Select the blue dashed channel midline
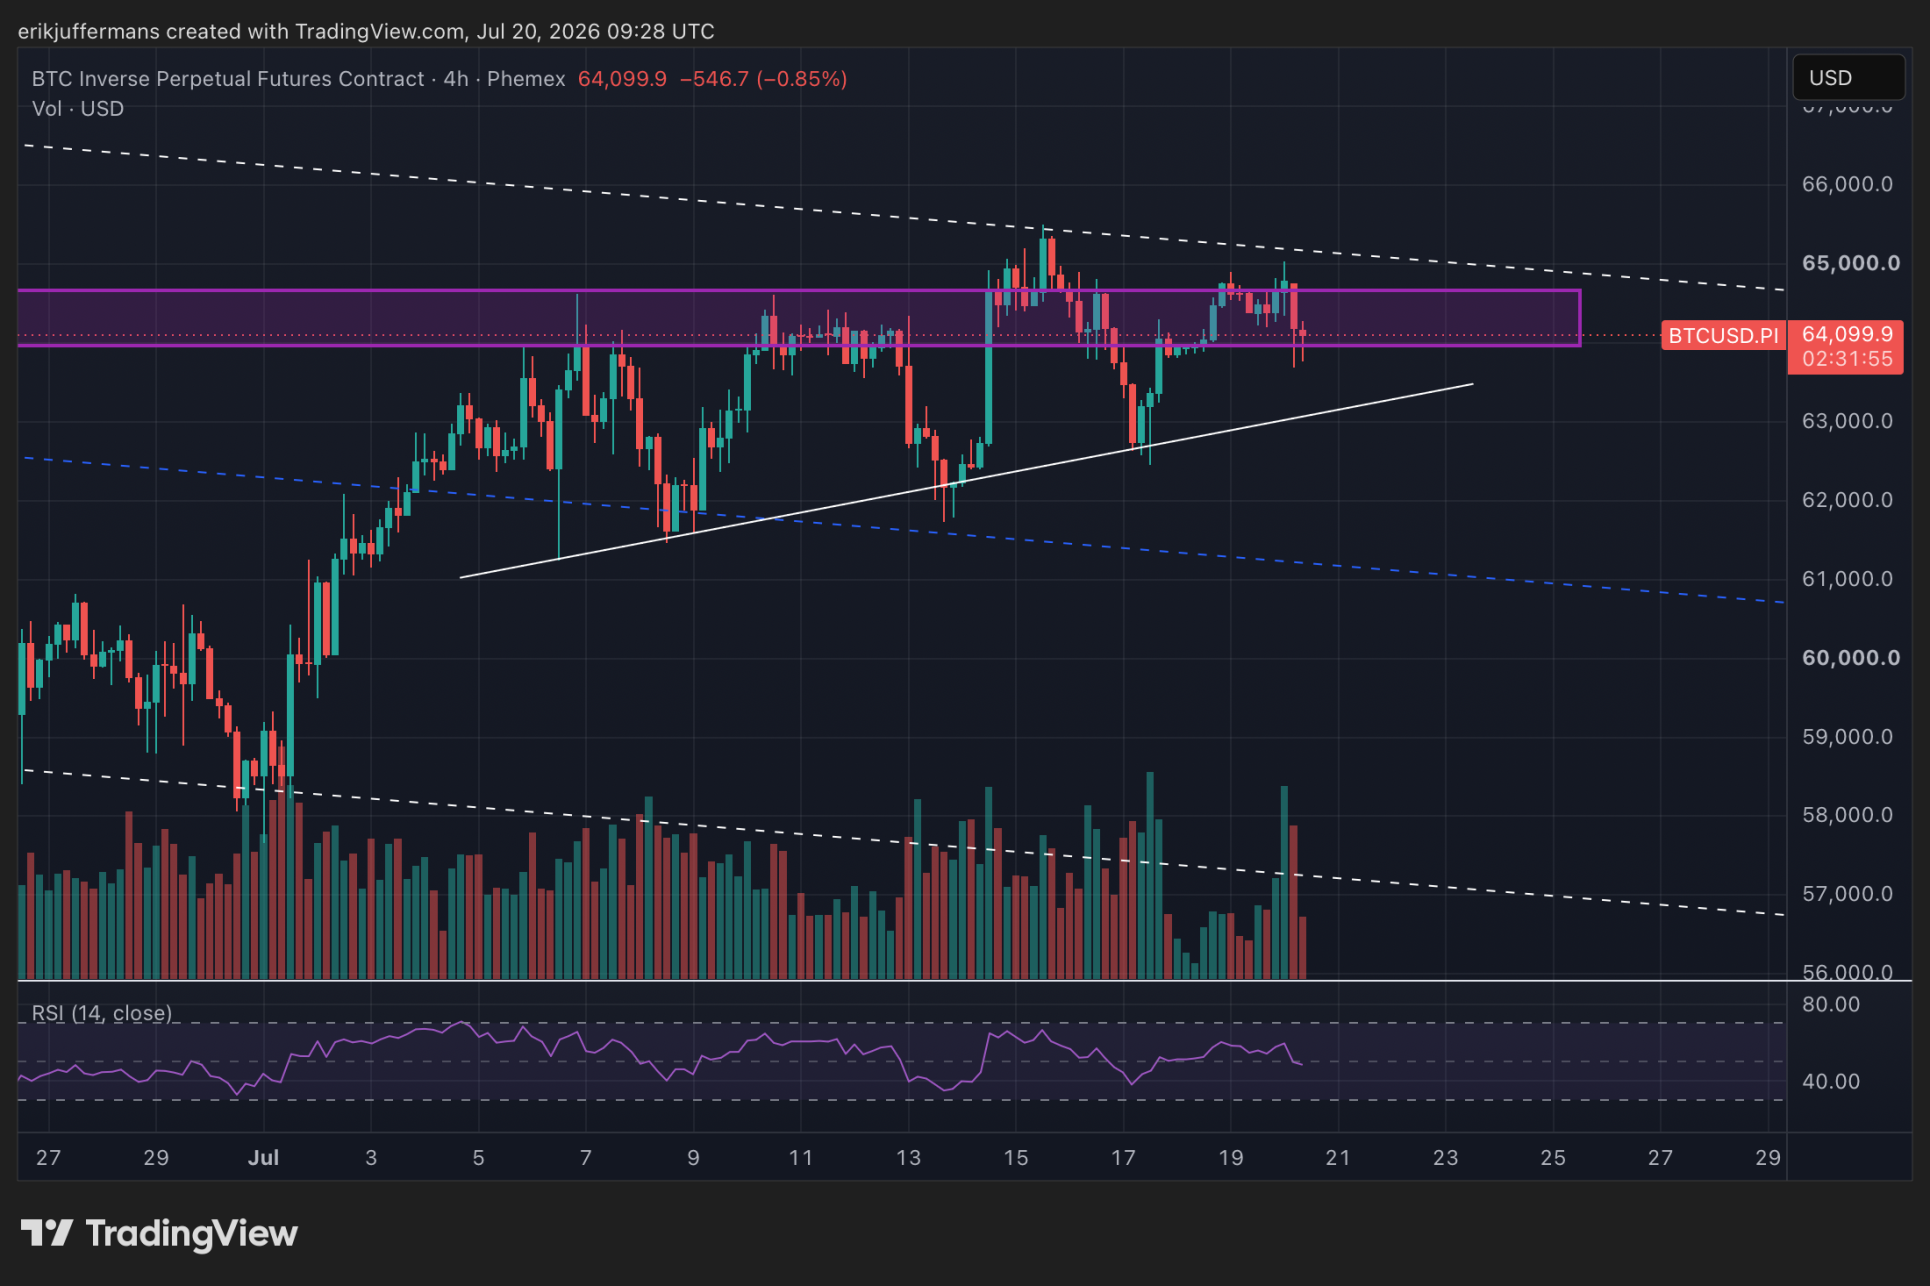Viewport: 1930px width, 1286px height. (904, 530)
